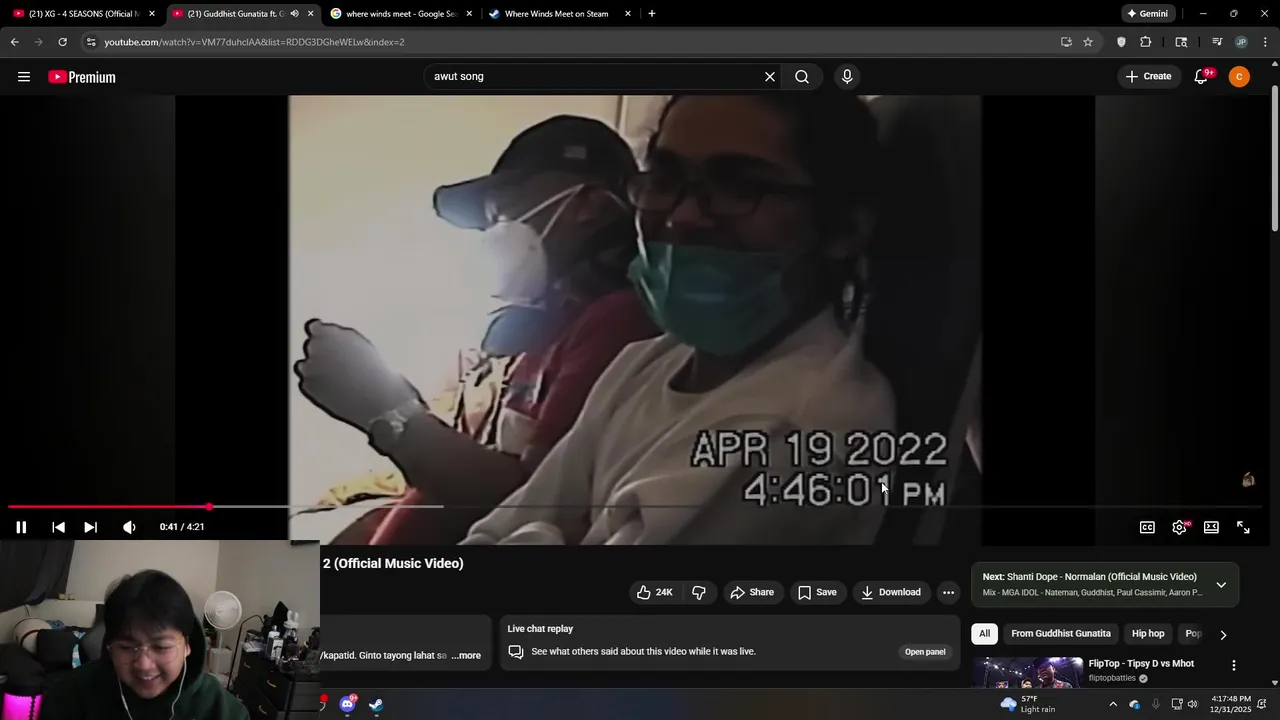Open view site information icon
The width and height of the screenshot is (1280, 720).
pos(91,42)
